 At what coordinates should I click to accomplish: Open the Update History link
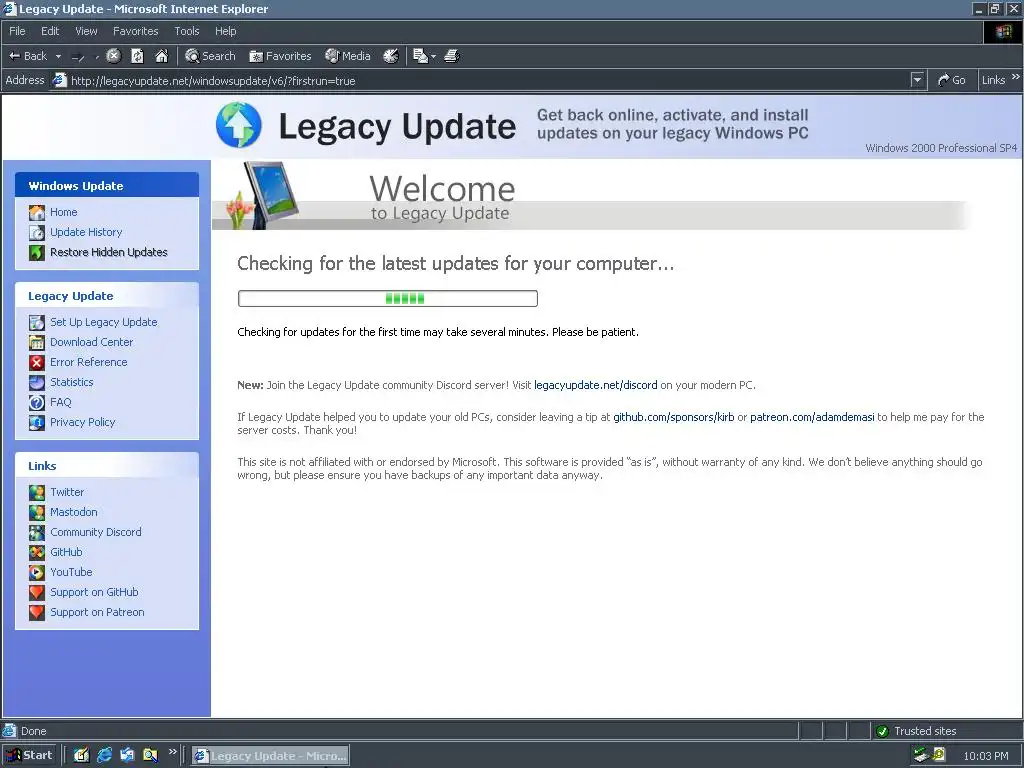pyautogui.click(x=86, y=232)
